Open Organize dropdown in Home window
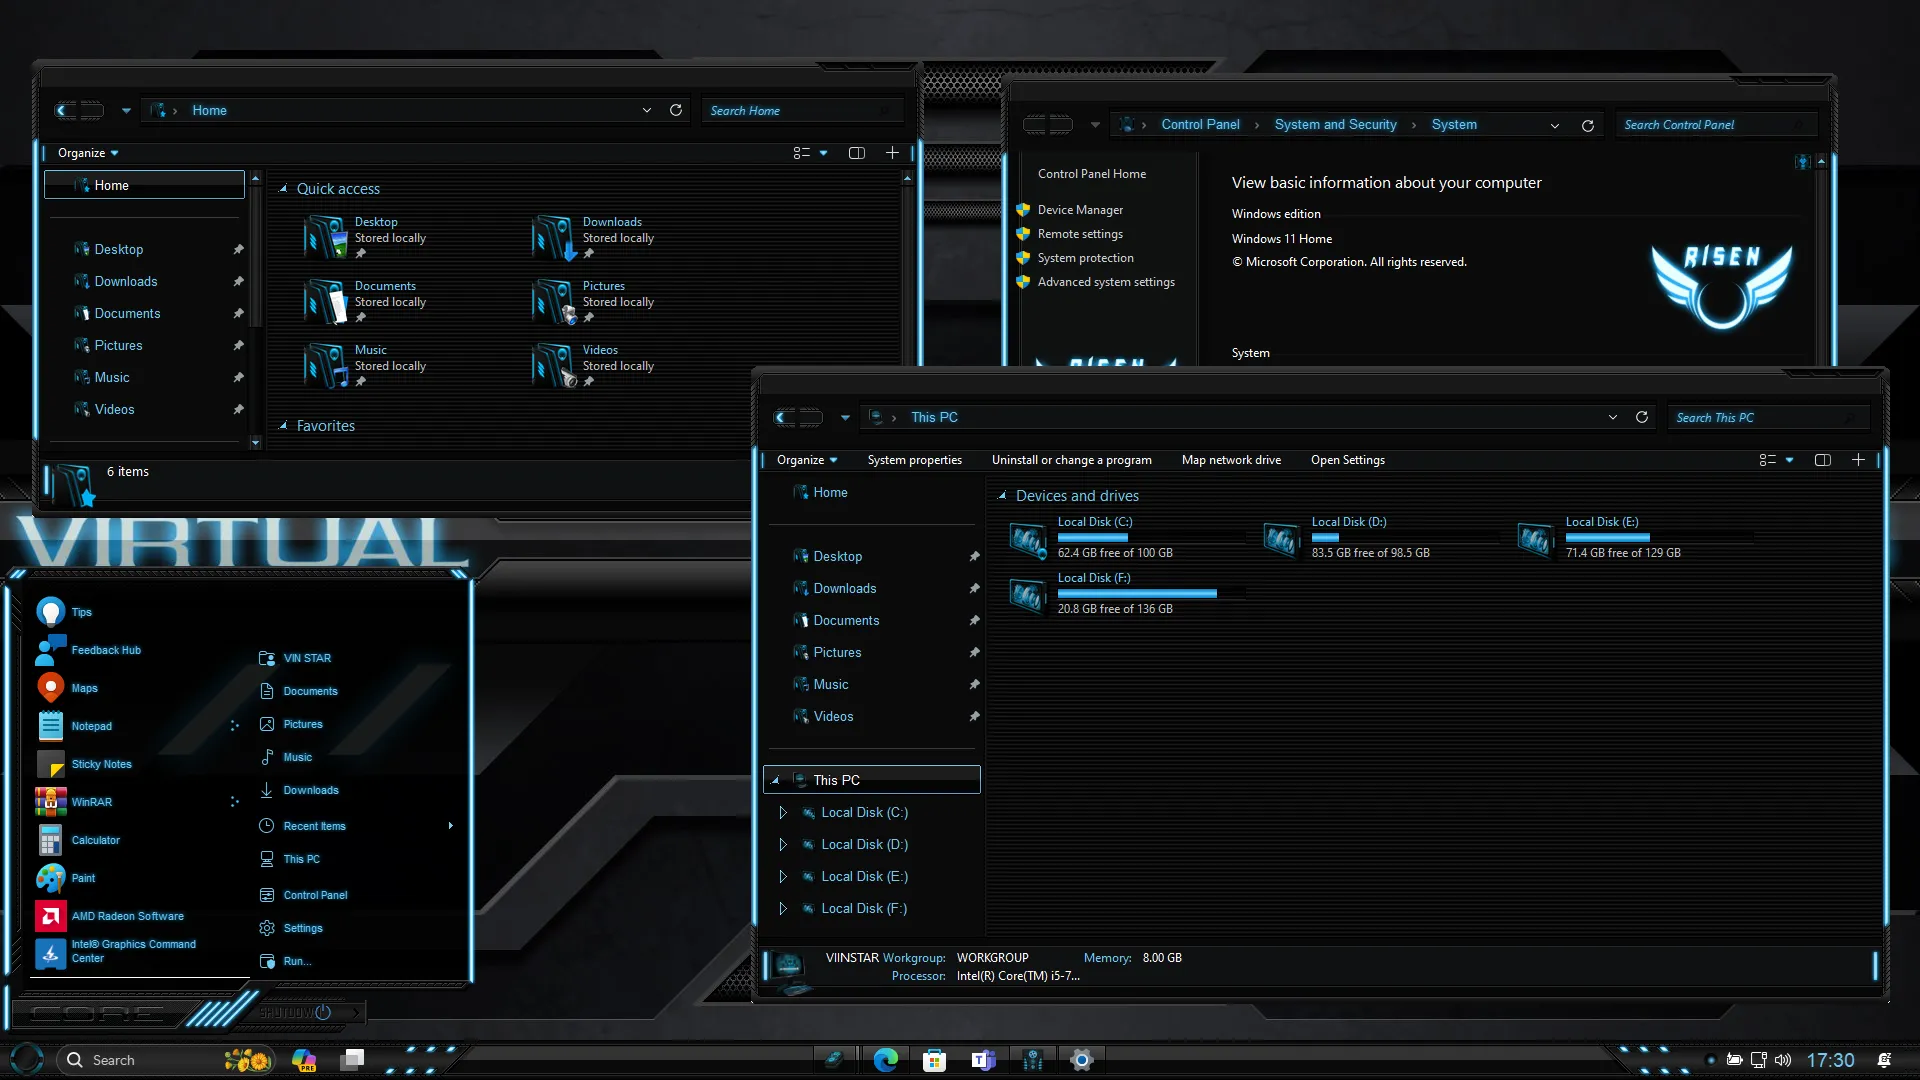1920x1080 pixels. [x=88, y=153]
